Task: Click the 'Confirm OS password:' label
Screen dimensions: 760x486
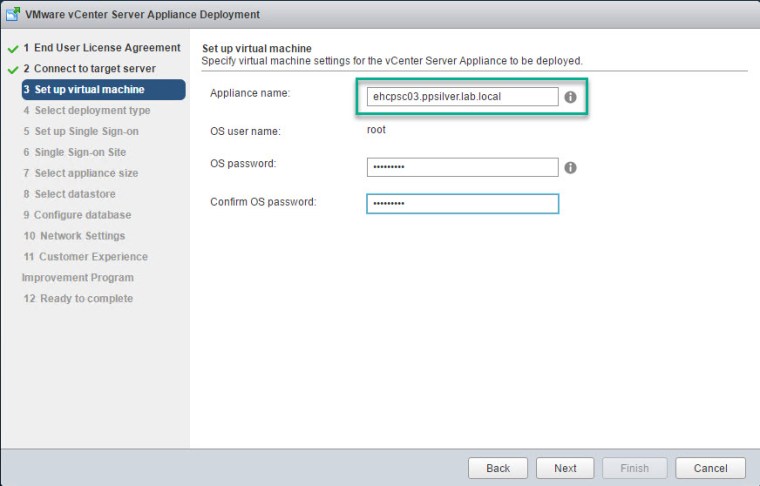Action: 263,202
